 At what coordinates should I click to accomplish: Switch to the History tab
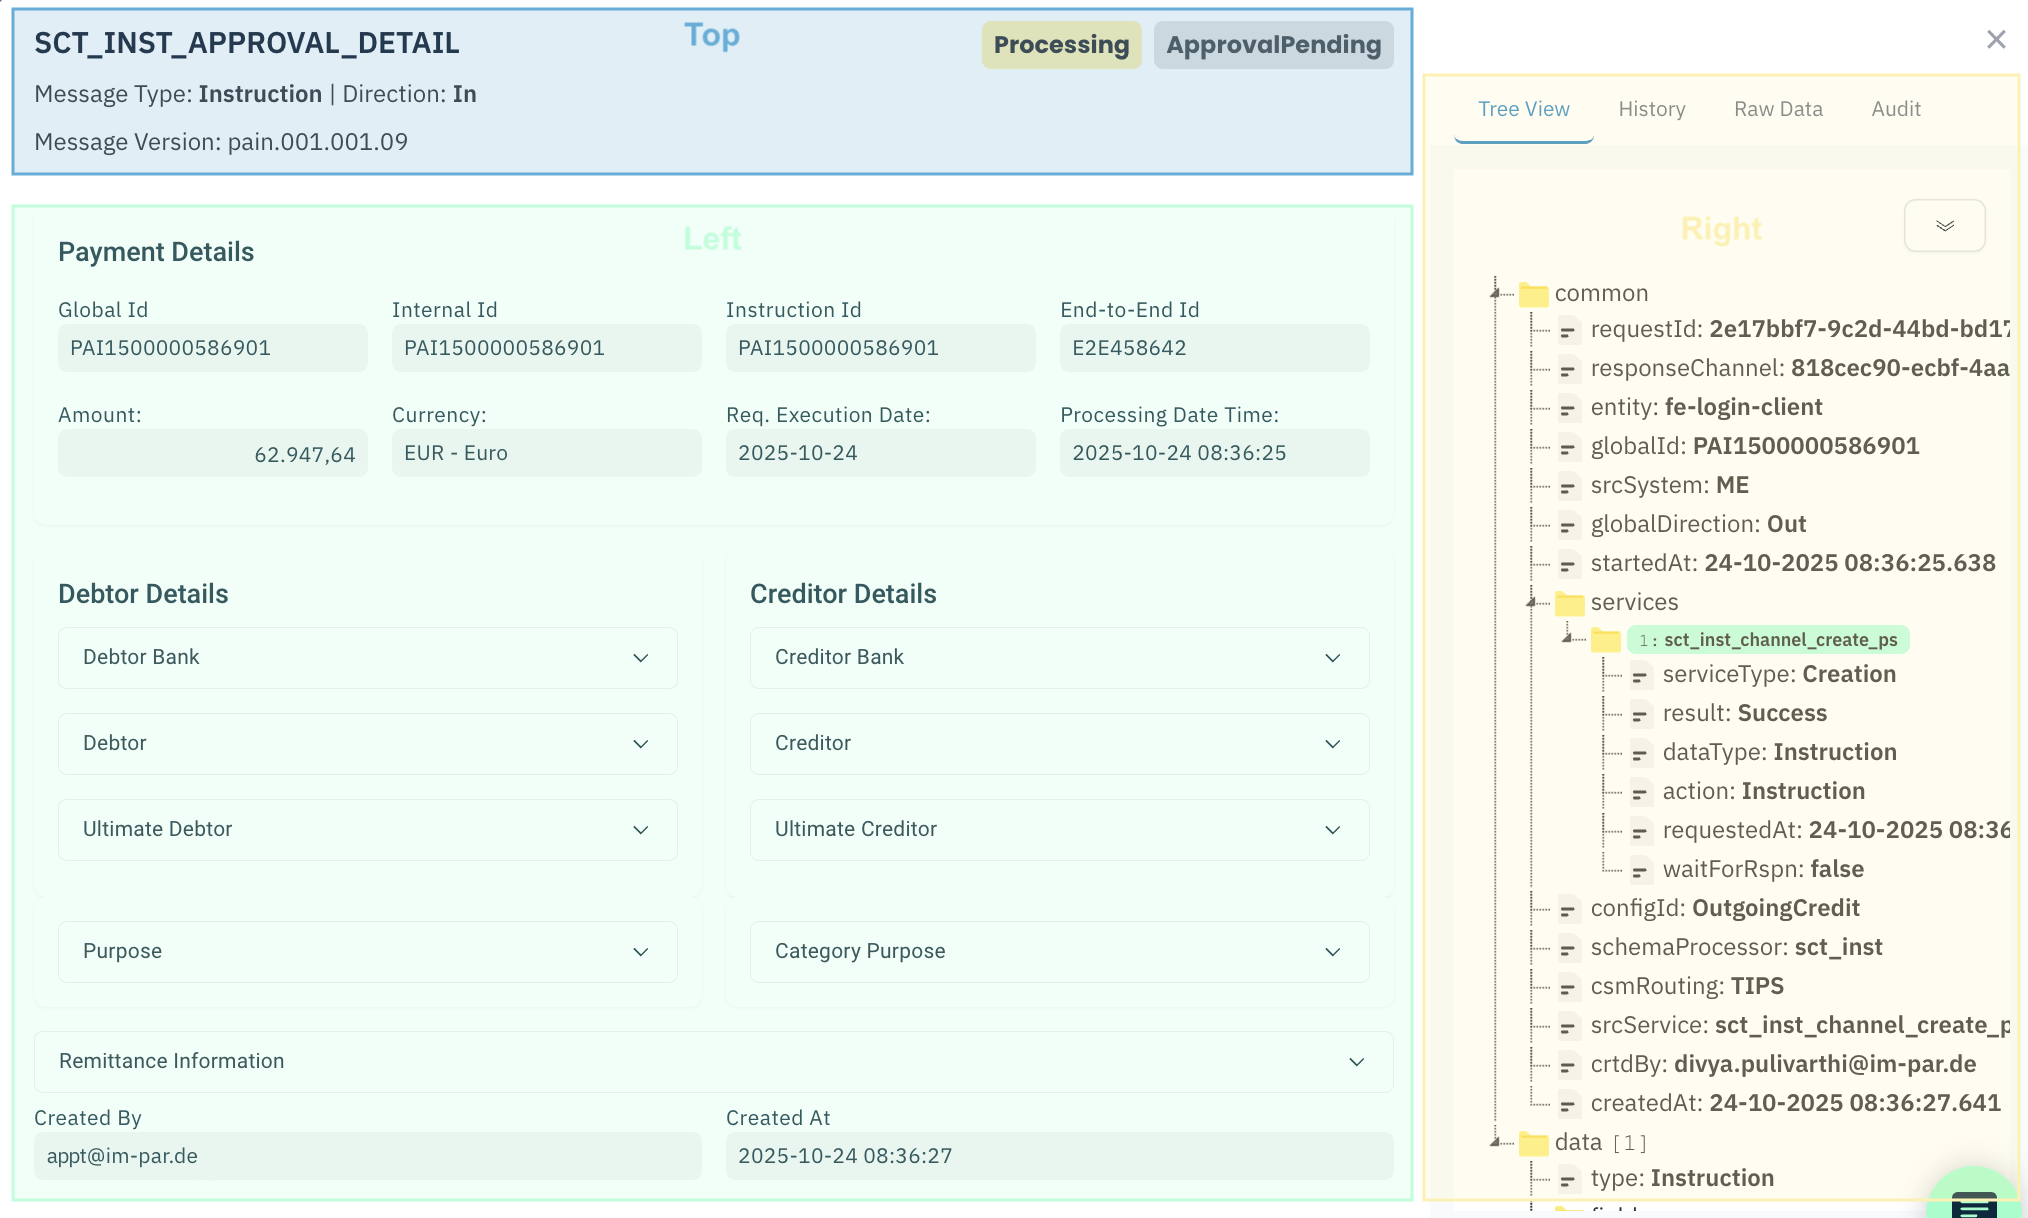(1652, 109)
